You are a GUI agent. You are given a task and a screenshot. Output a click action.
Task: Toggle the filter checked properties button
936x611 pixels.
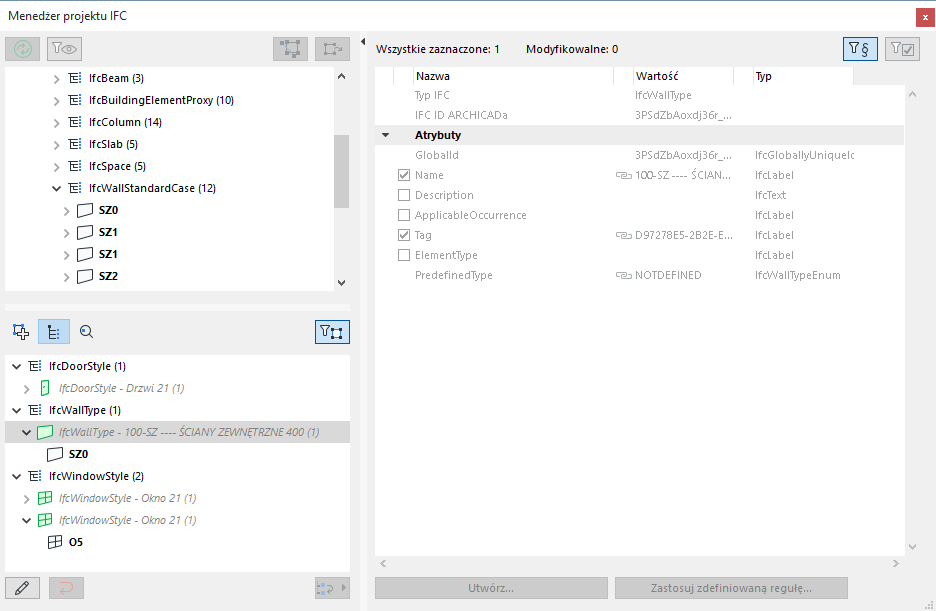click(902, 49)
